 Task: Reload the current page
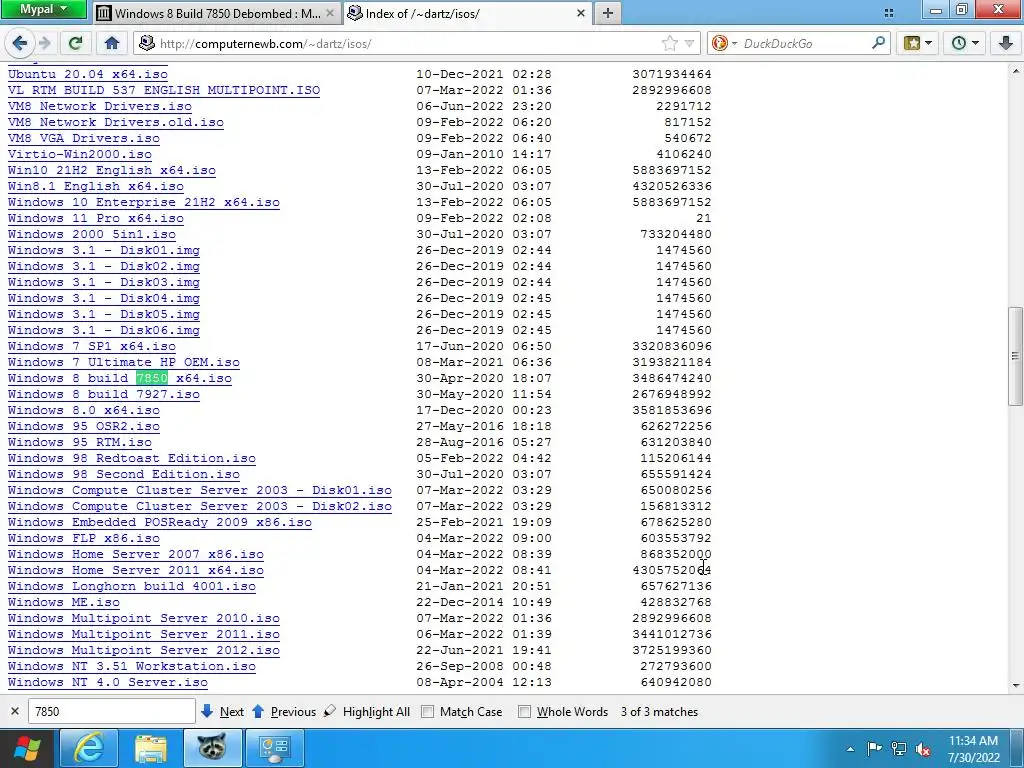[x=75, y=44]
